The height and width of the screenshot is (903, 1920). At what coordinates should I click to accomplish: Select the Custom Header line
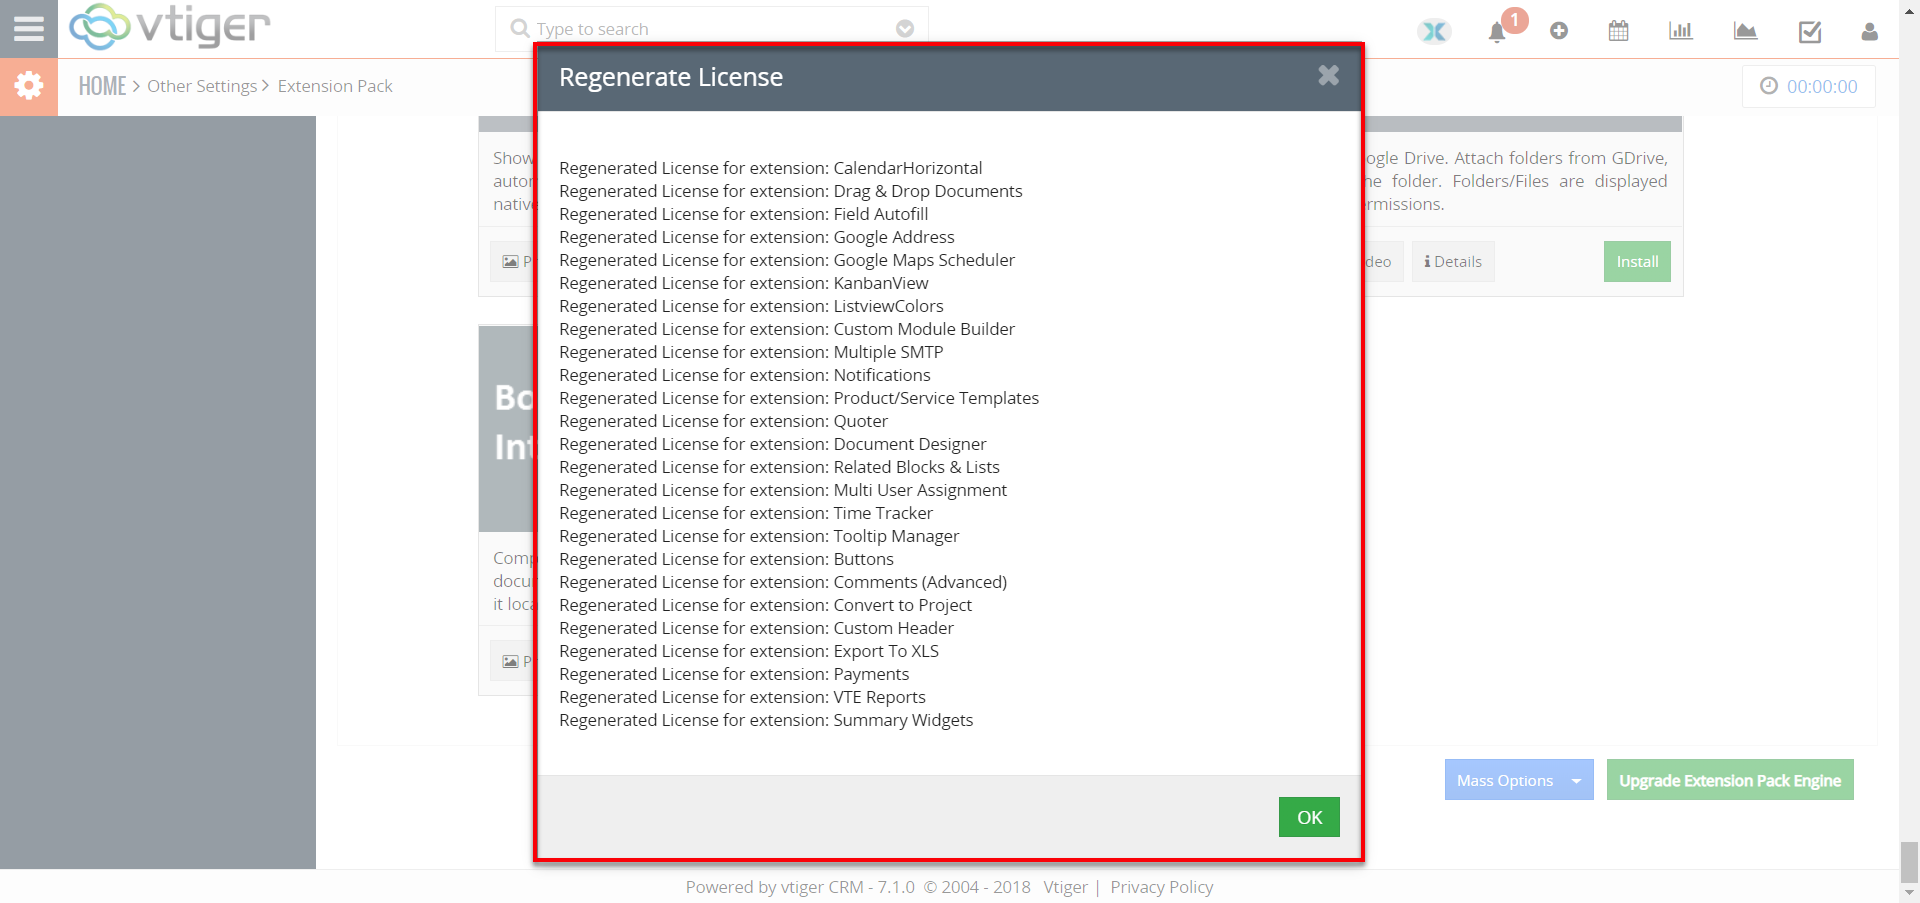(757, 628)
